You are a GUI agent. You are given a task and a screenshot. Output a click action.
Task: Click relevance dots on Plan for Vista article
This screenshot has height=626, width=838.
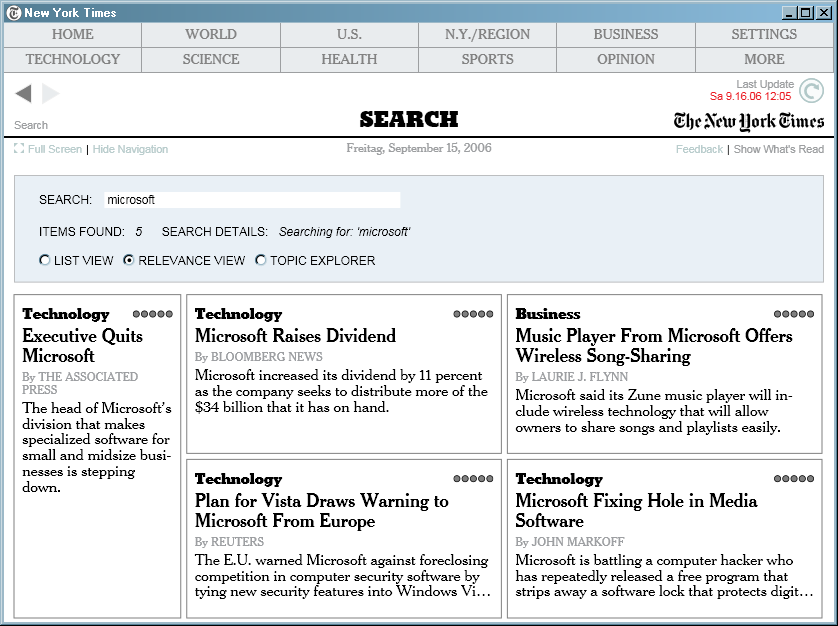[473, 478]
